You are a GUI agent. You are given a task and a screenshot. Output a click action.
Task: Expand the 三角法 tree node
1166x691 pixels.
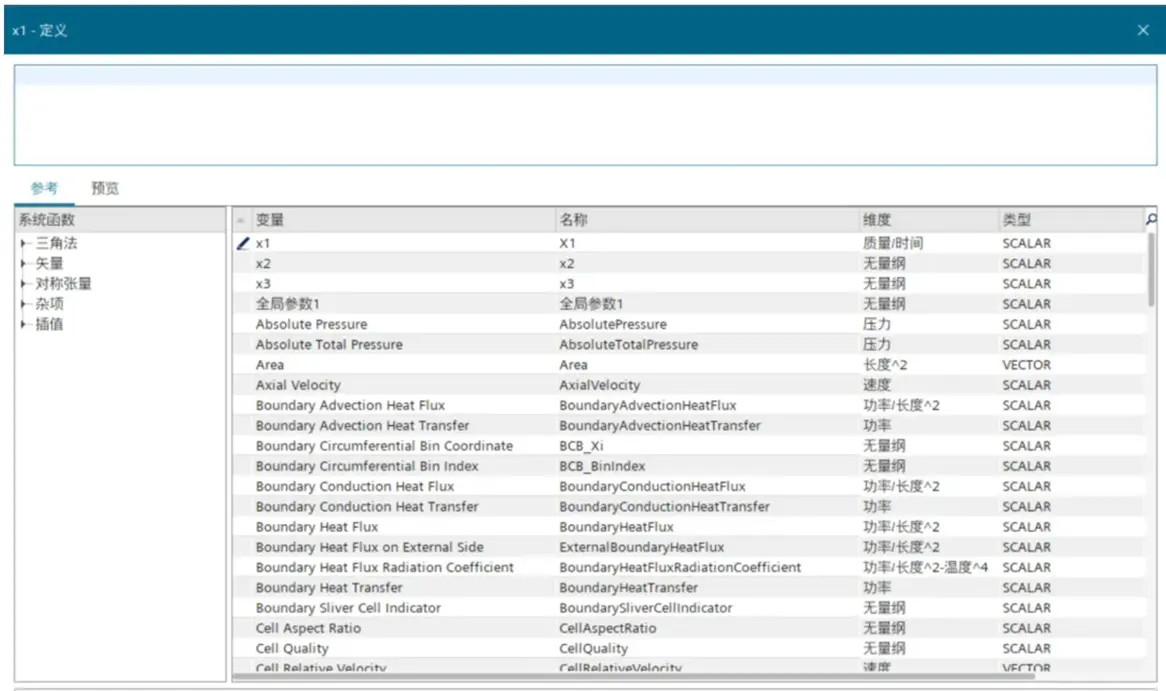click(x=23, y=243)
